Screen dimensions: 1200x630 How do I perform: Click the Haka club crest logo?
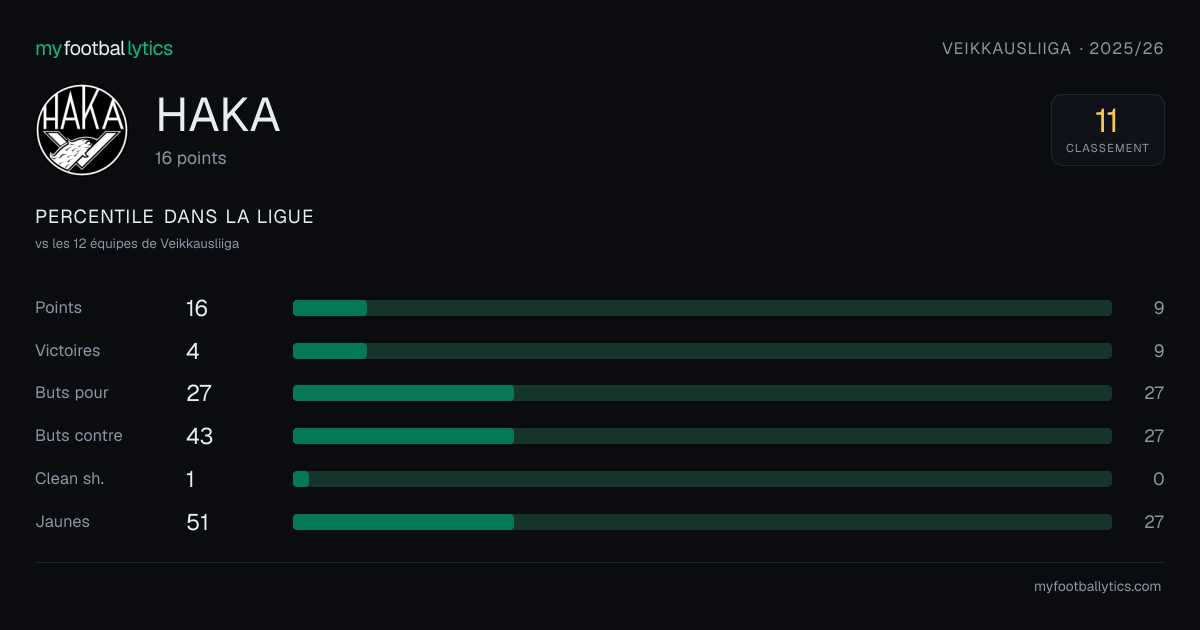[x=82, y=130]
